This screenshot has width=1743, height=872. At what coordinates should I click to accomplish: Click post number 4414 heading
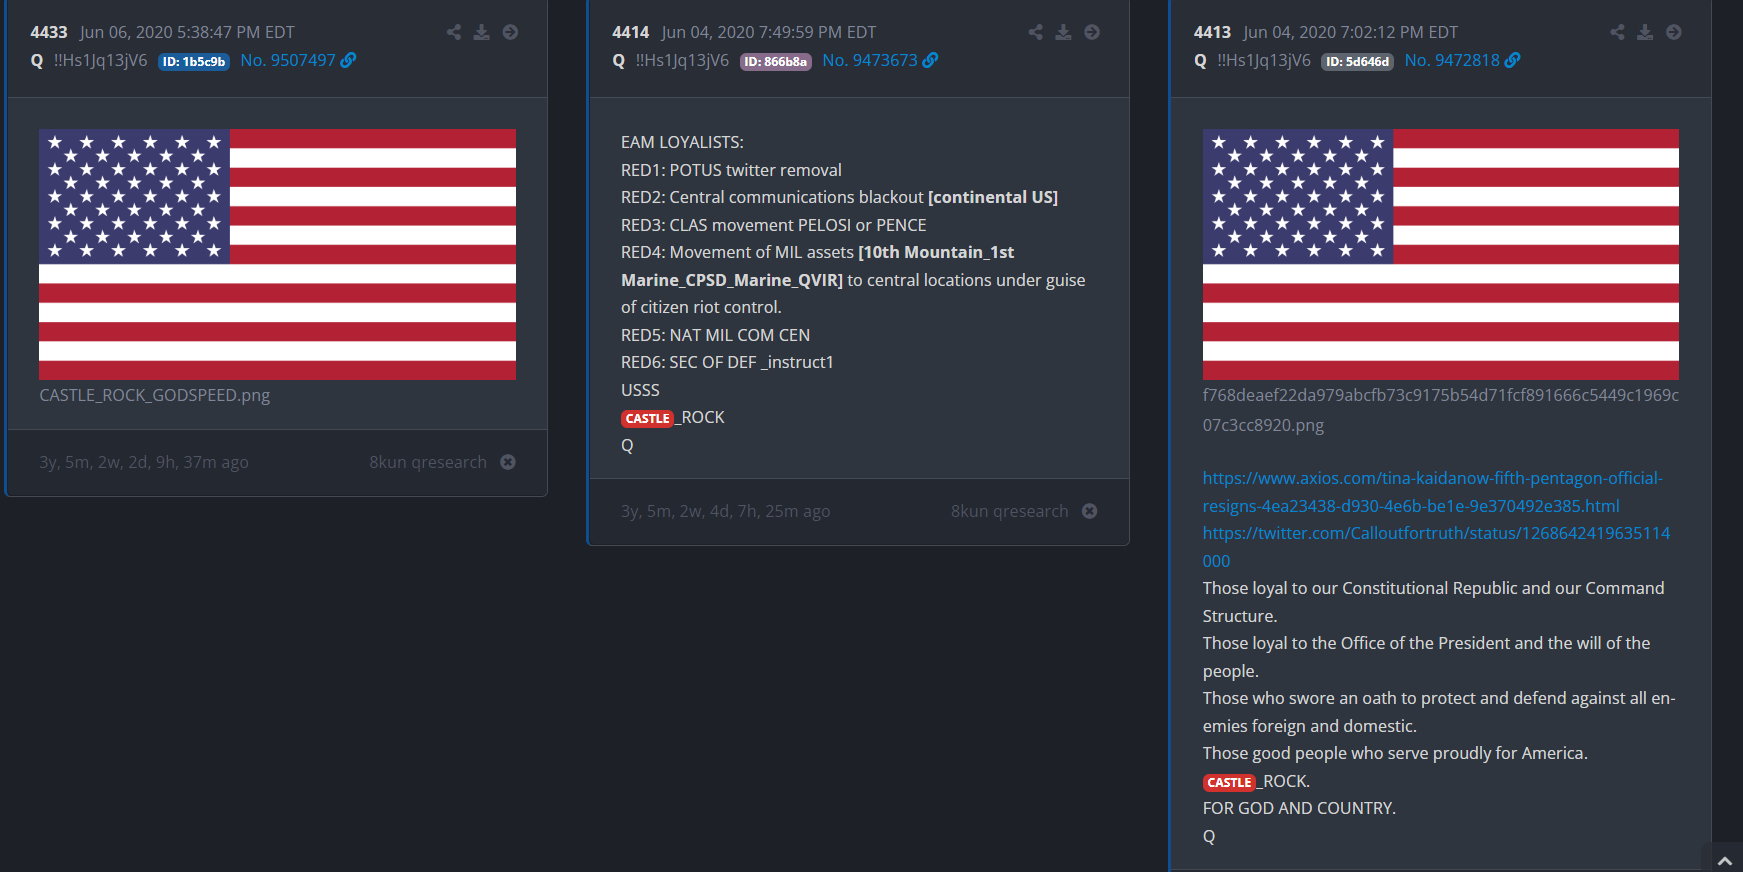coord(631,32)
